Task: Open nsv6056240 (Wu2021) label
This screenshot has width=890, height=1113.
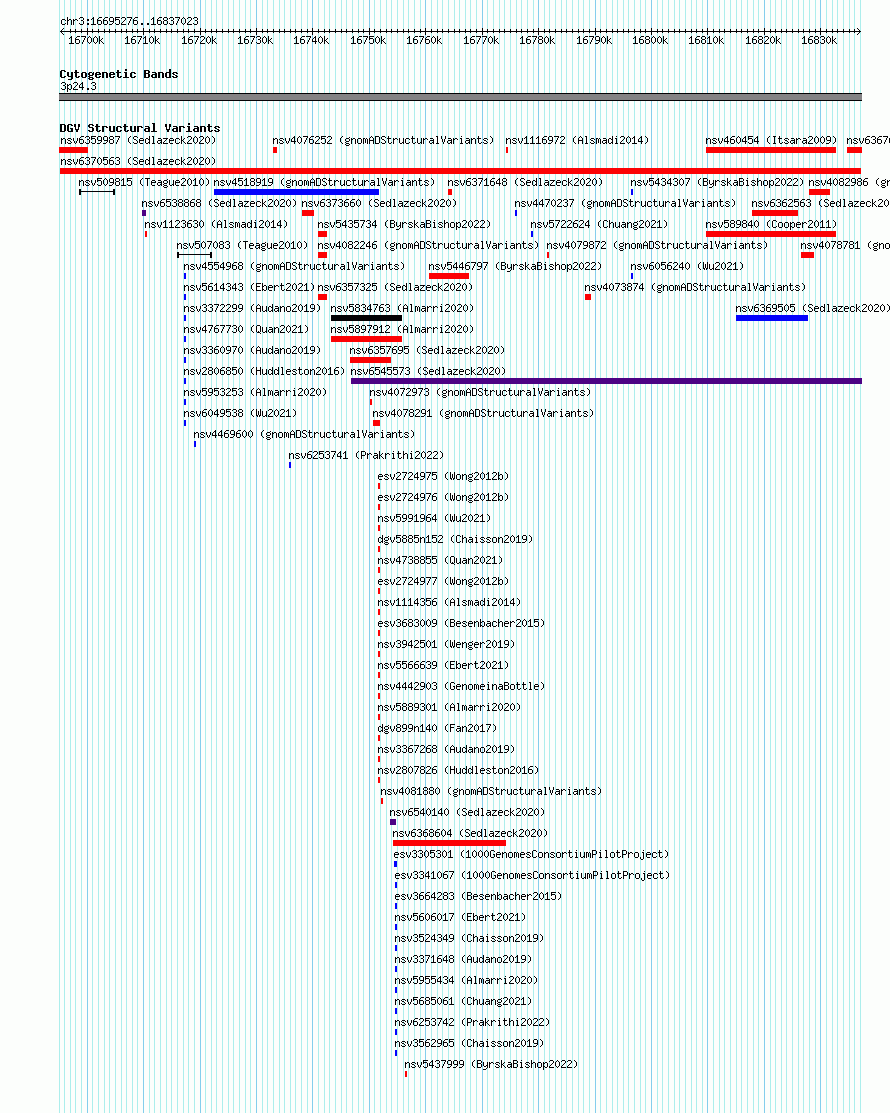Action: (x=687, y=266)
